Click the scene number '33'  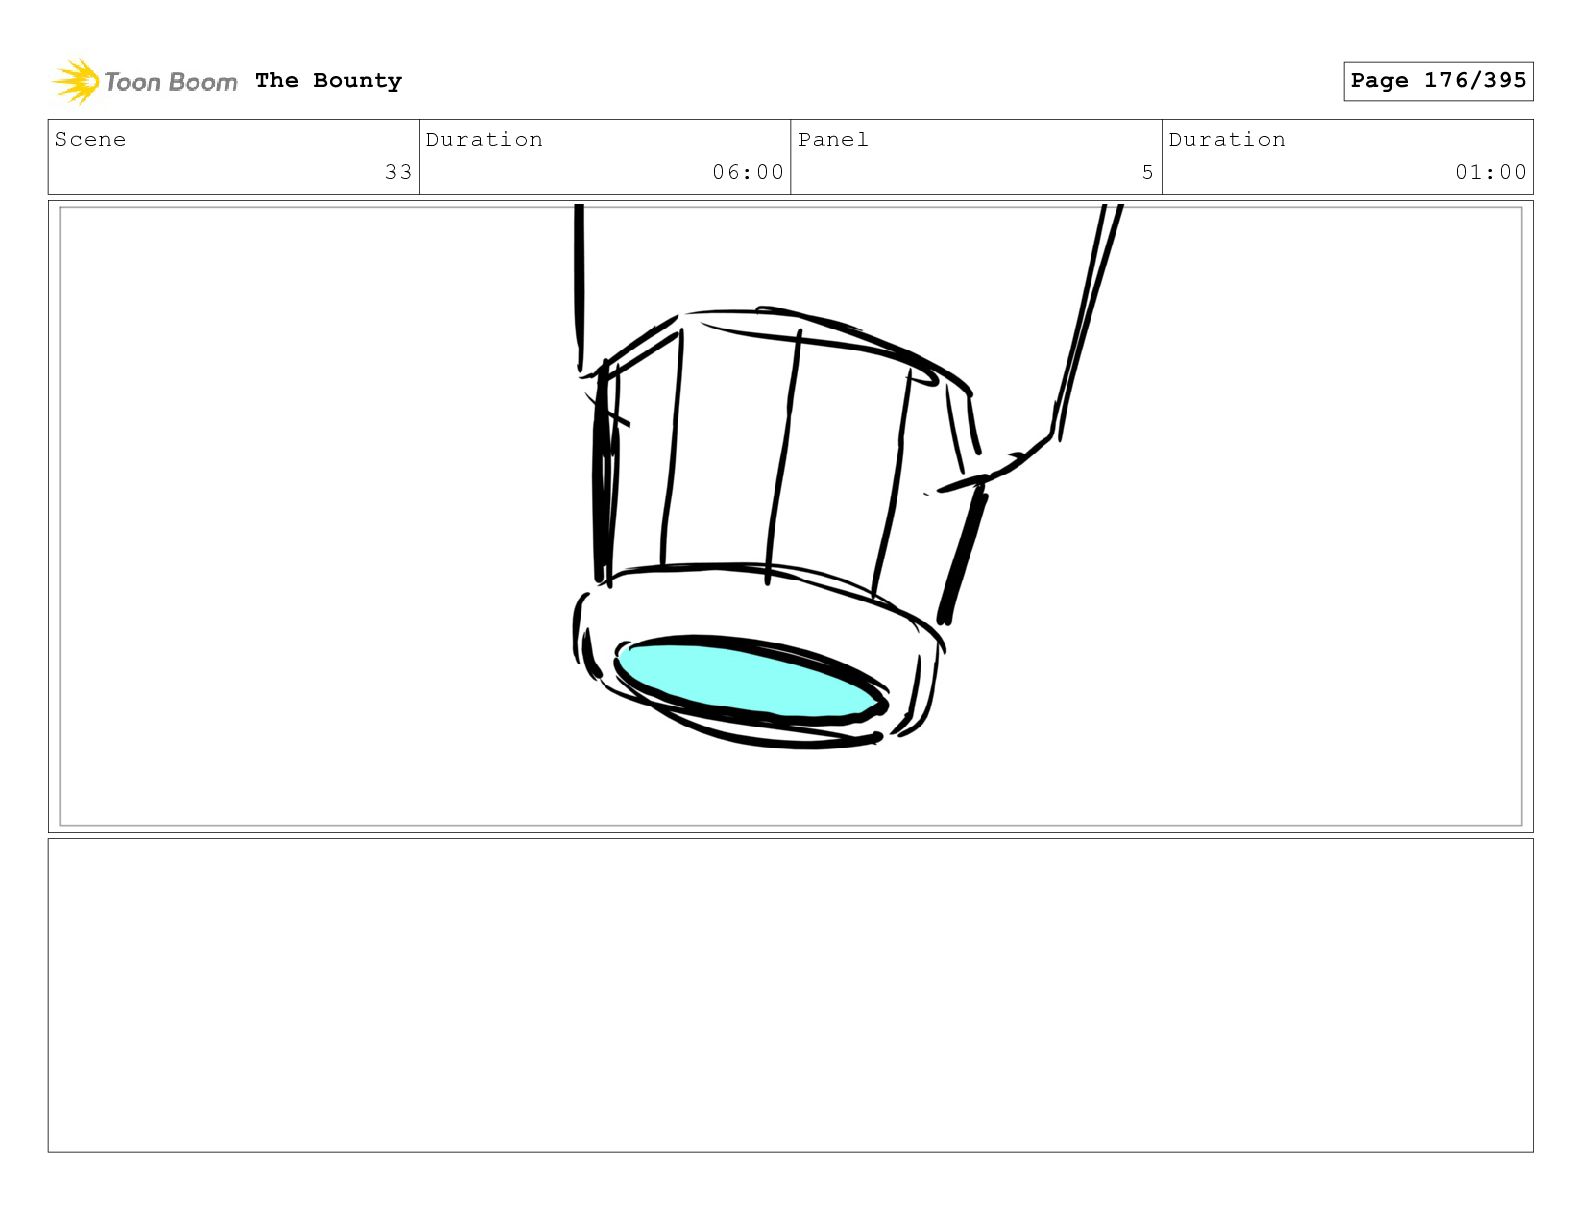click(398, 172)
